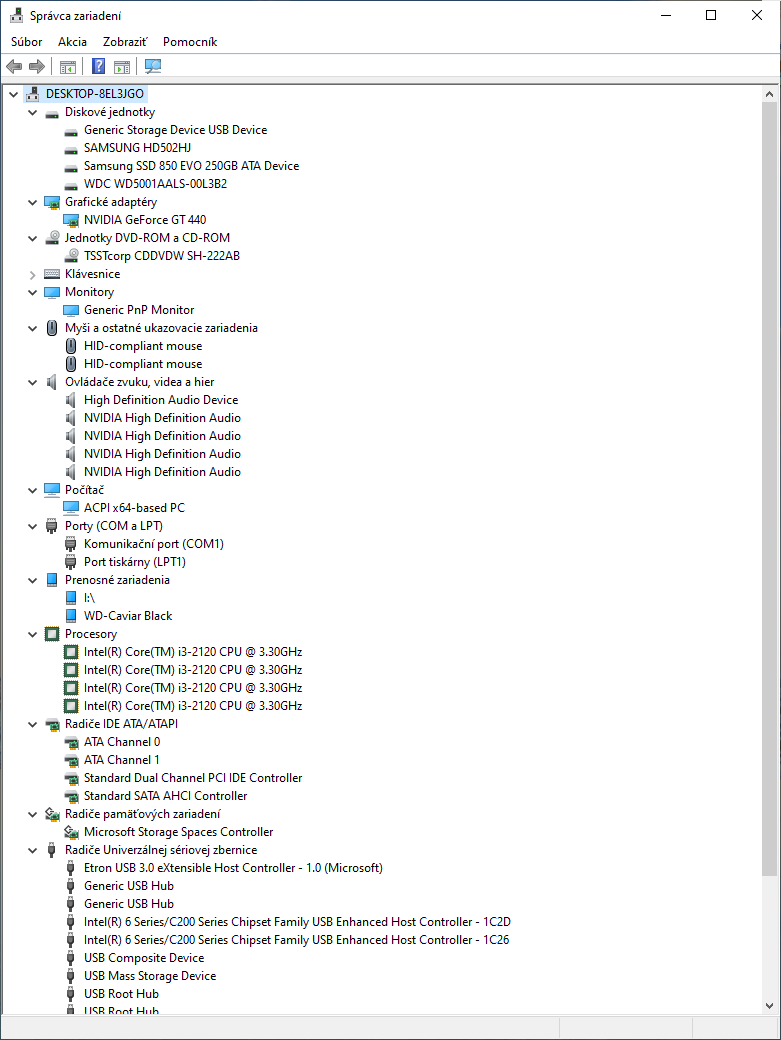Click the DESKTOP-8EL3JGO computer icon
The height and width of the screenshot is (1040, 781).
point(32,94)
